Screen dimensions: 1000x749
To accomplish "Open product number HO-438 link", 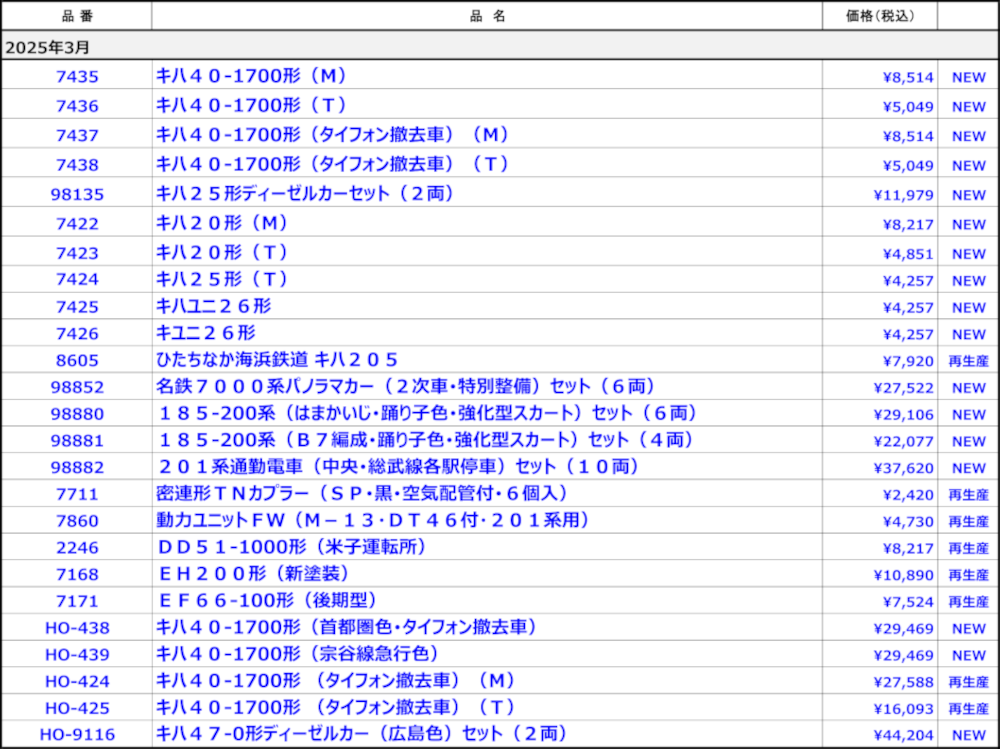I will [x=77, y=628].
